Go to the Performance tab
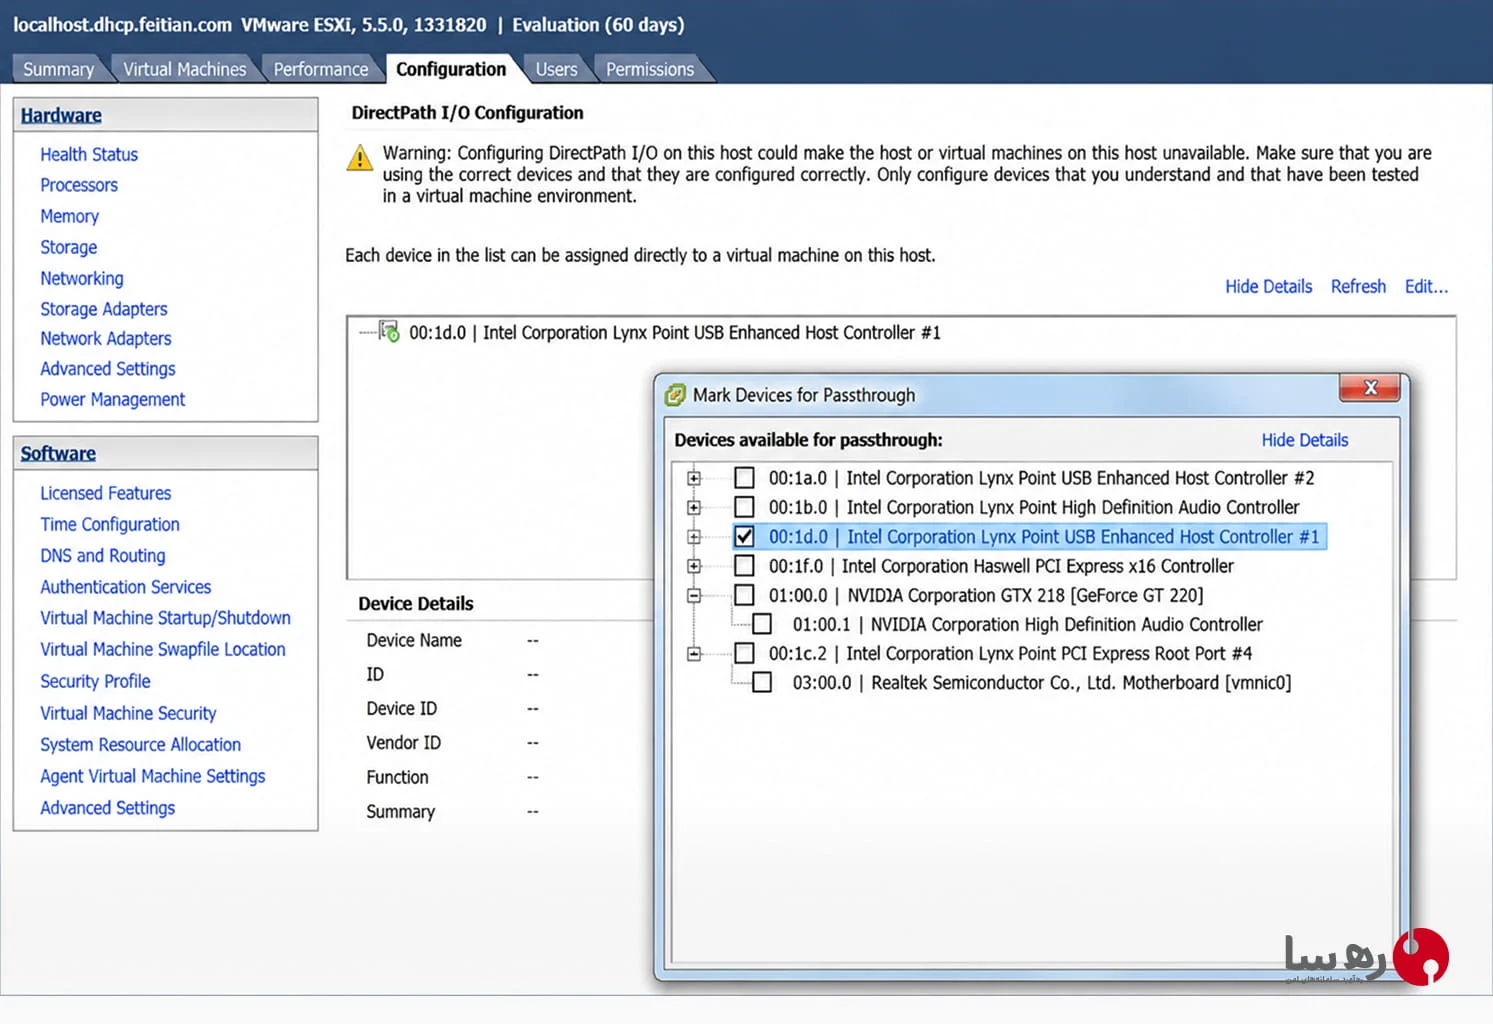The image size is (1493, 1024). [x=321, y=69]
